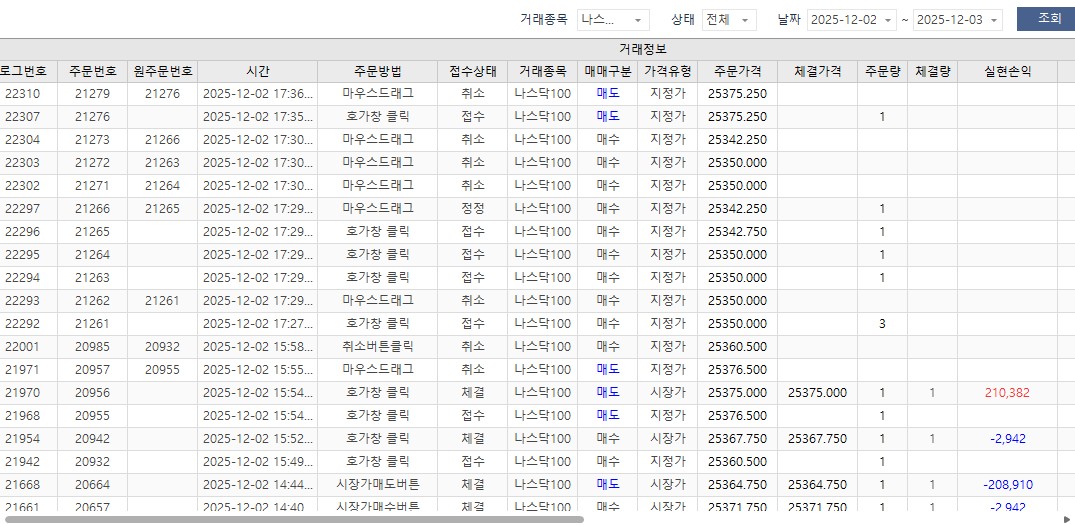Screen dimensions: 1075x525
Task: Click the 주문량 column header
Action: (882, 71)
